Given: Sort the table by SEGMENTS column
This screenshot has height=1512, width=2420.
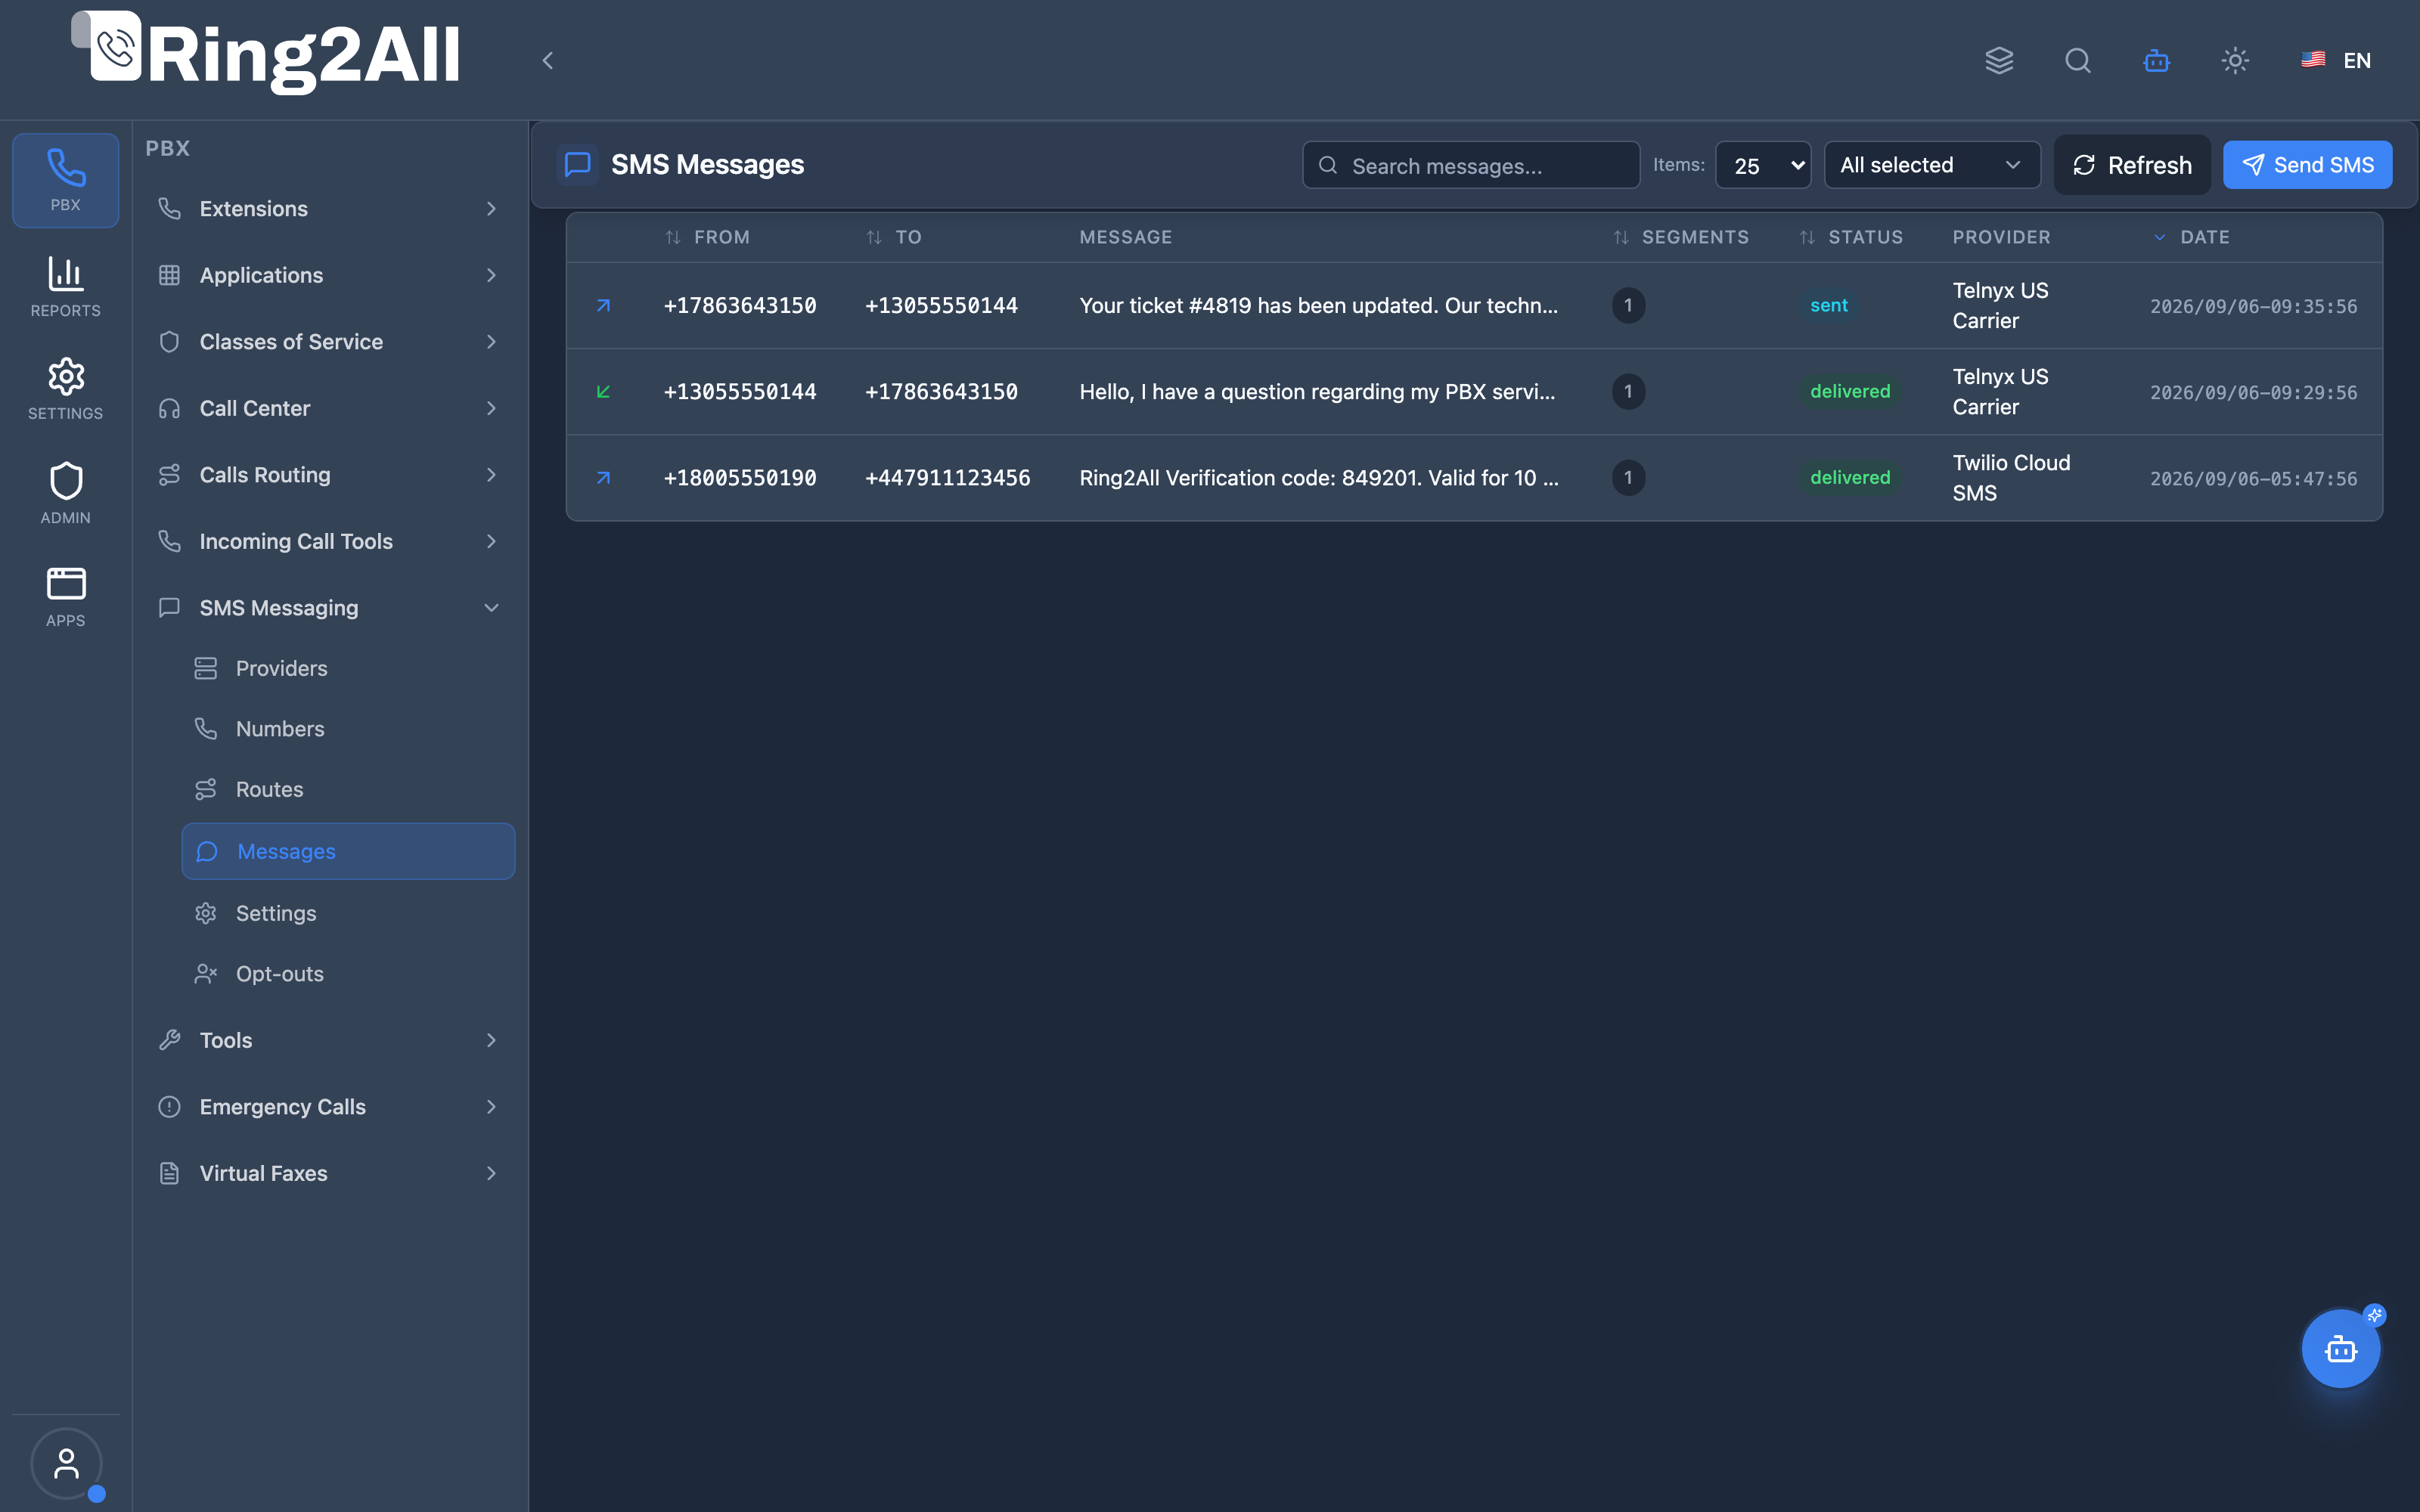Looking at the screenshot, I should [1681, 237].
